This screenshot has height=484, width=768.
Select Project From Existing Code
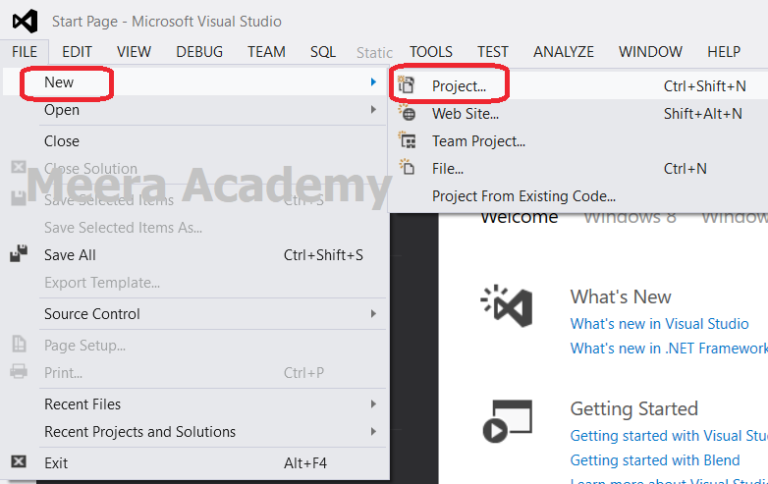pyautogui.click(x=523, y=196)
